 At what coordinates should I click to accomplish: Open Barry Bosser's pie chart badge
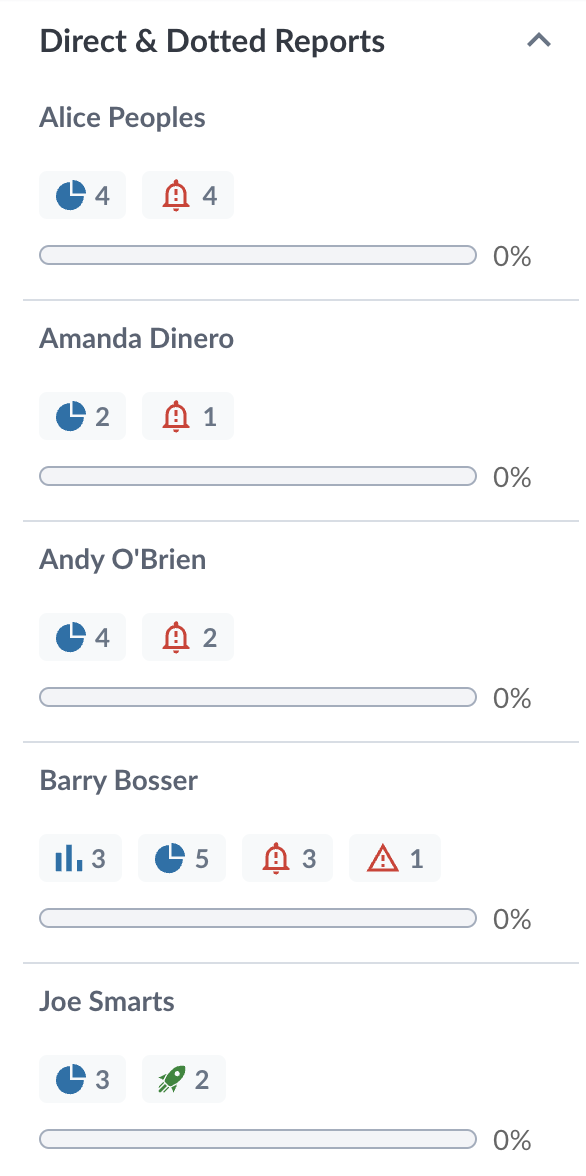coord(182,858)
